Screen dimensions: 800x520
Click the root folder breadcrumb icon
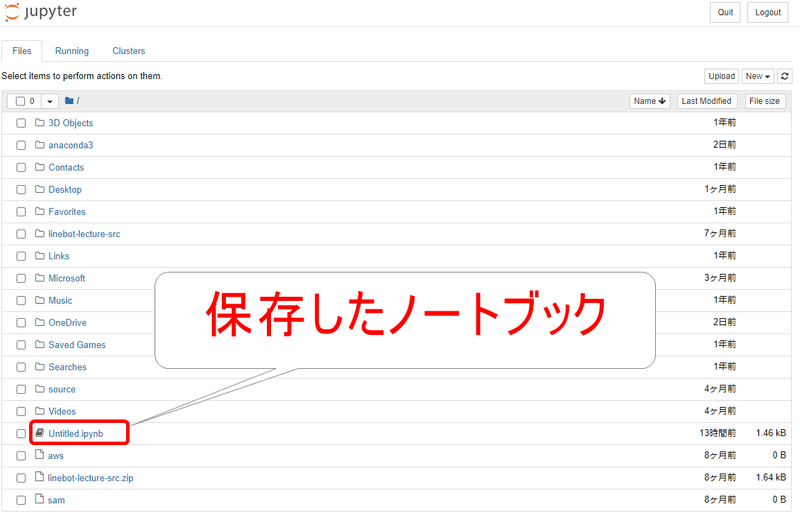click(69, 101)
